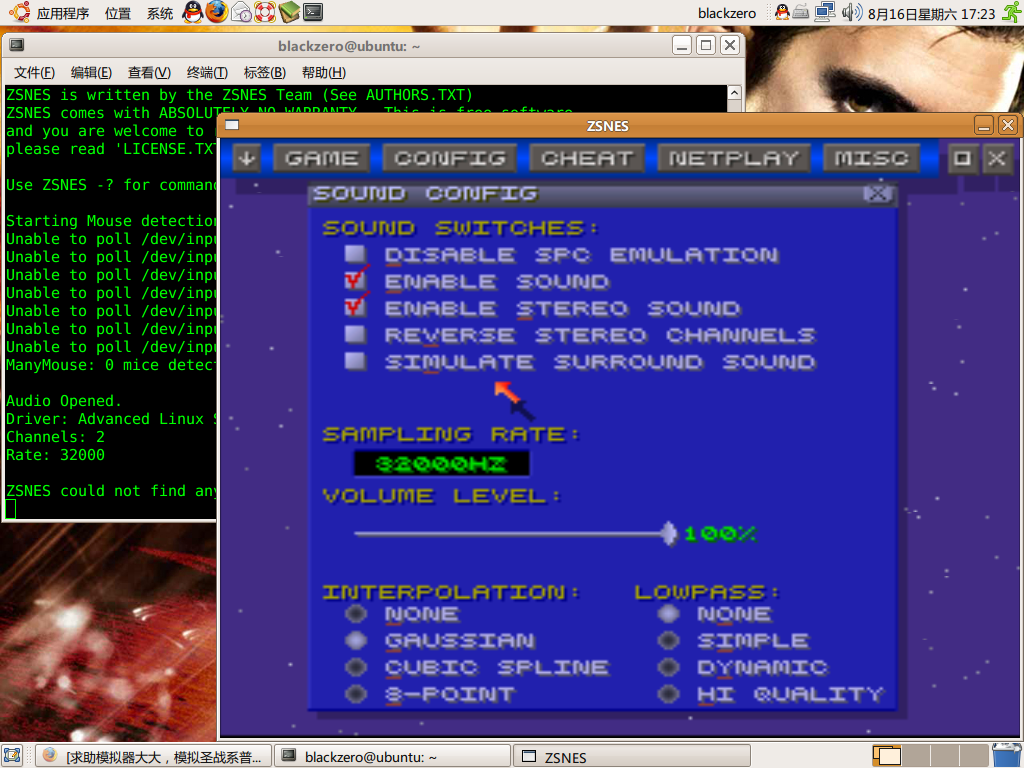Open the help lifesaver launcher icon
The height and width of the screenshot is (768, 1024).
[x=265, y=12]
